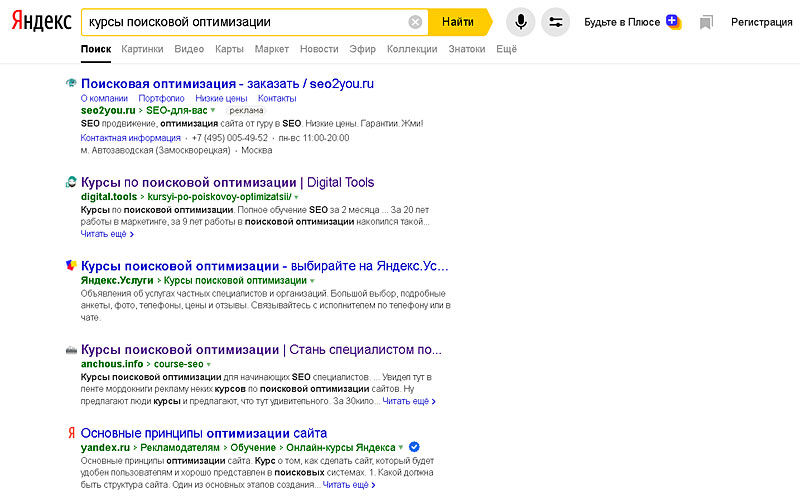Open Контактная информация link
This screenshot has width=800, height=500.
(131, 138)
